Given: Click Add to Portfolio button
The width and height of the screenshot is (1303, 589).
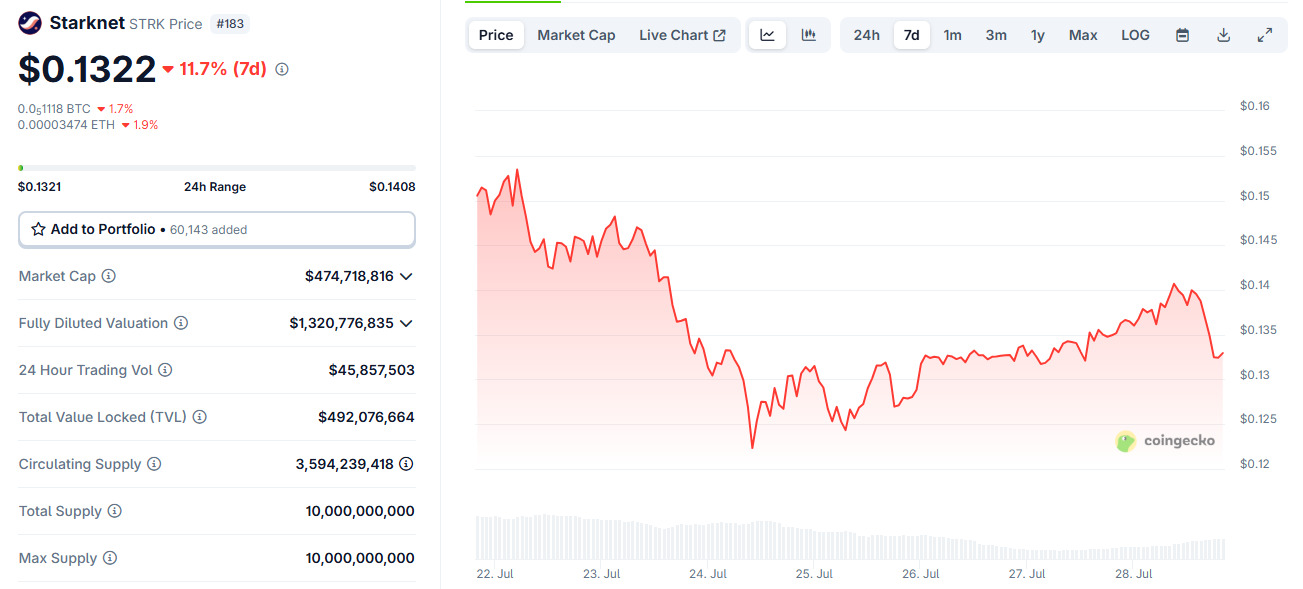Looking at the screenshot, I should point(216,229).
